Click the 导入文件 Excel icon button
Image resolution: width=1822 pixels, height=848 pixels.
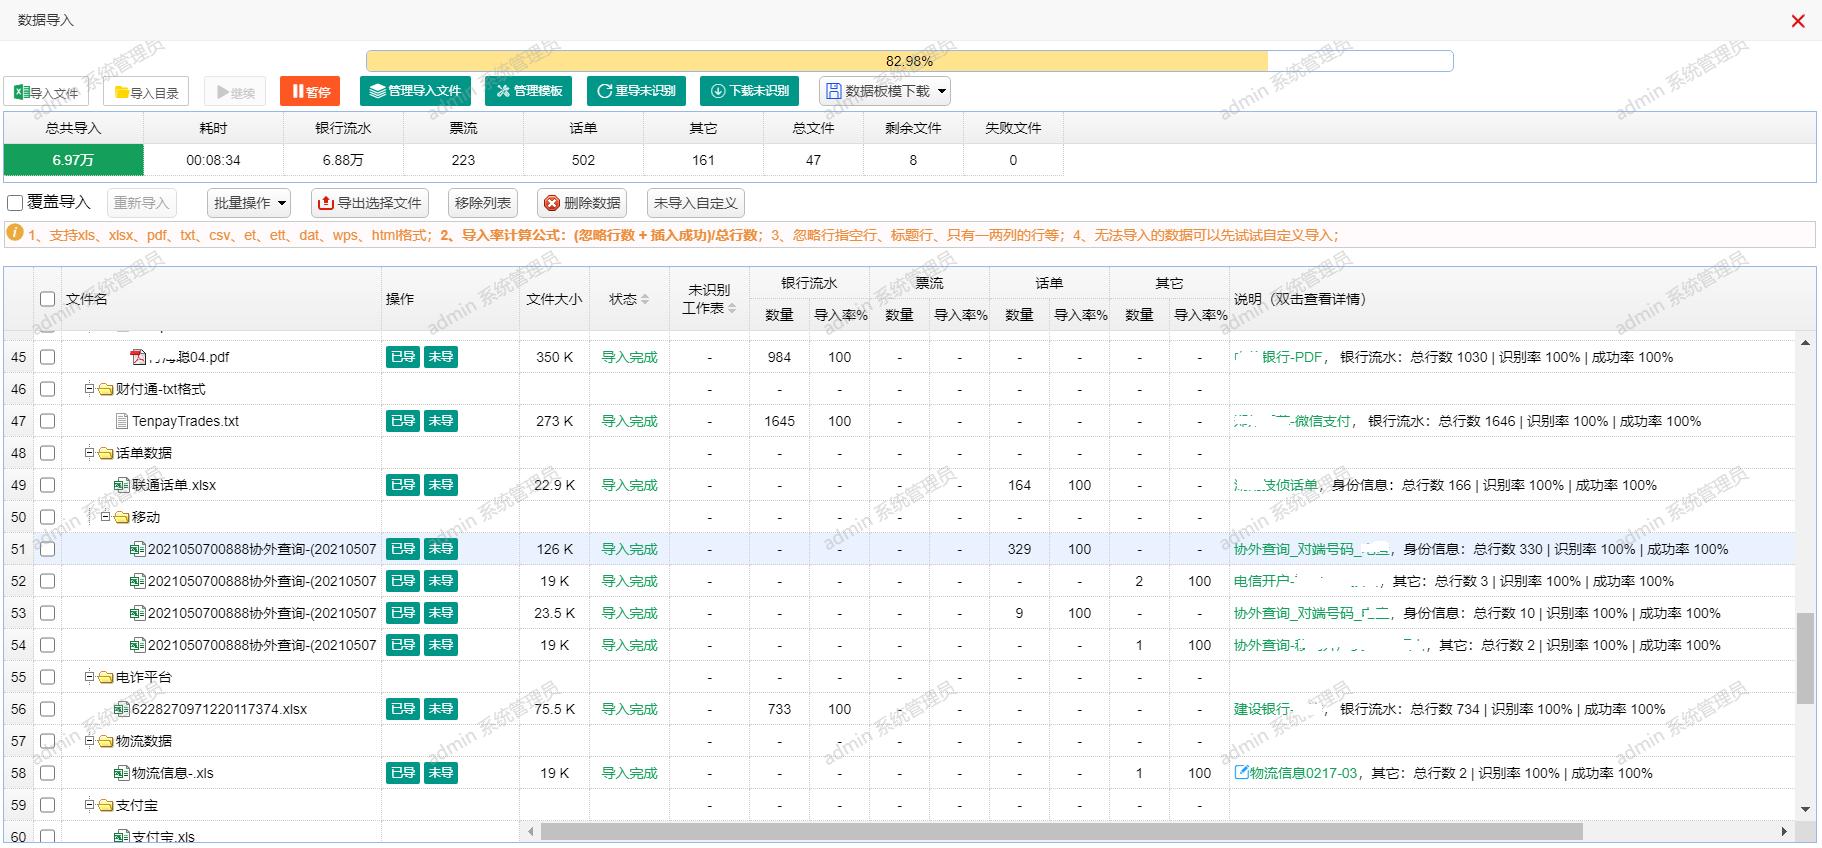coord(46,92)
